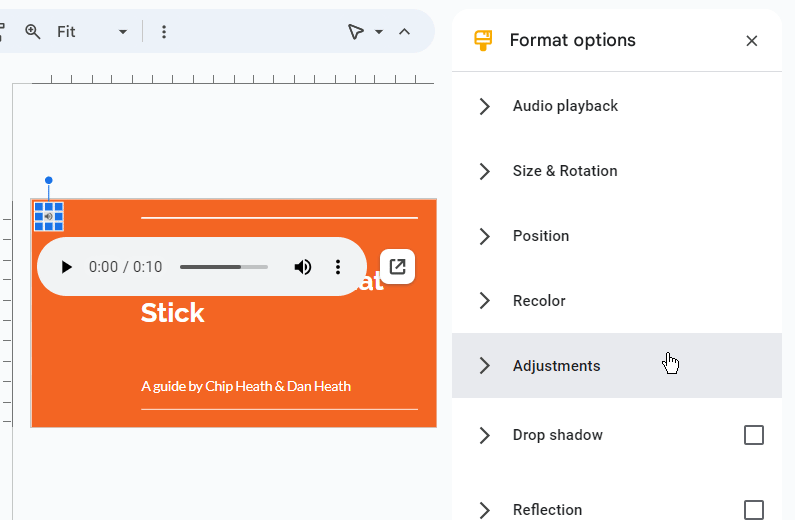Select the audio icon on slide

(x=49, y=216)
